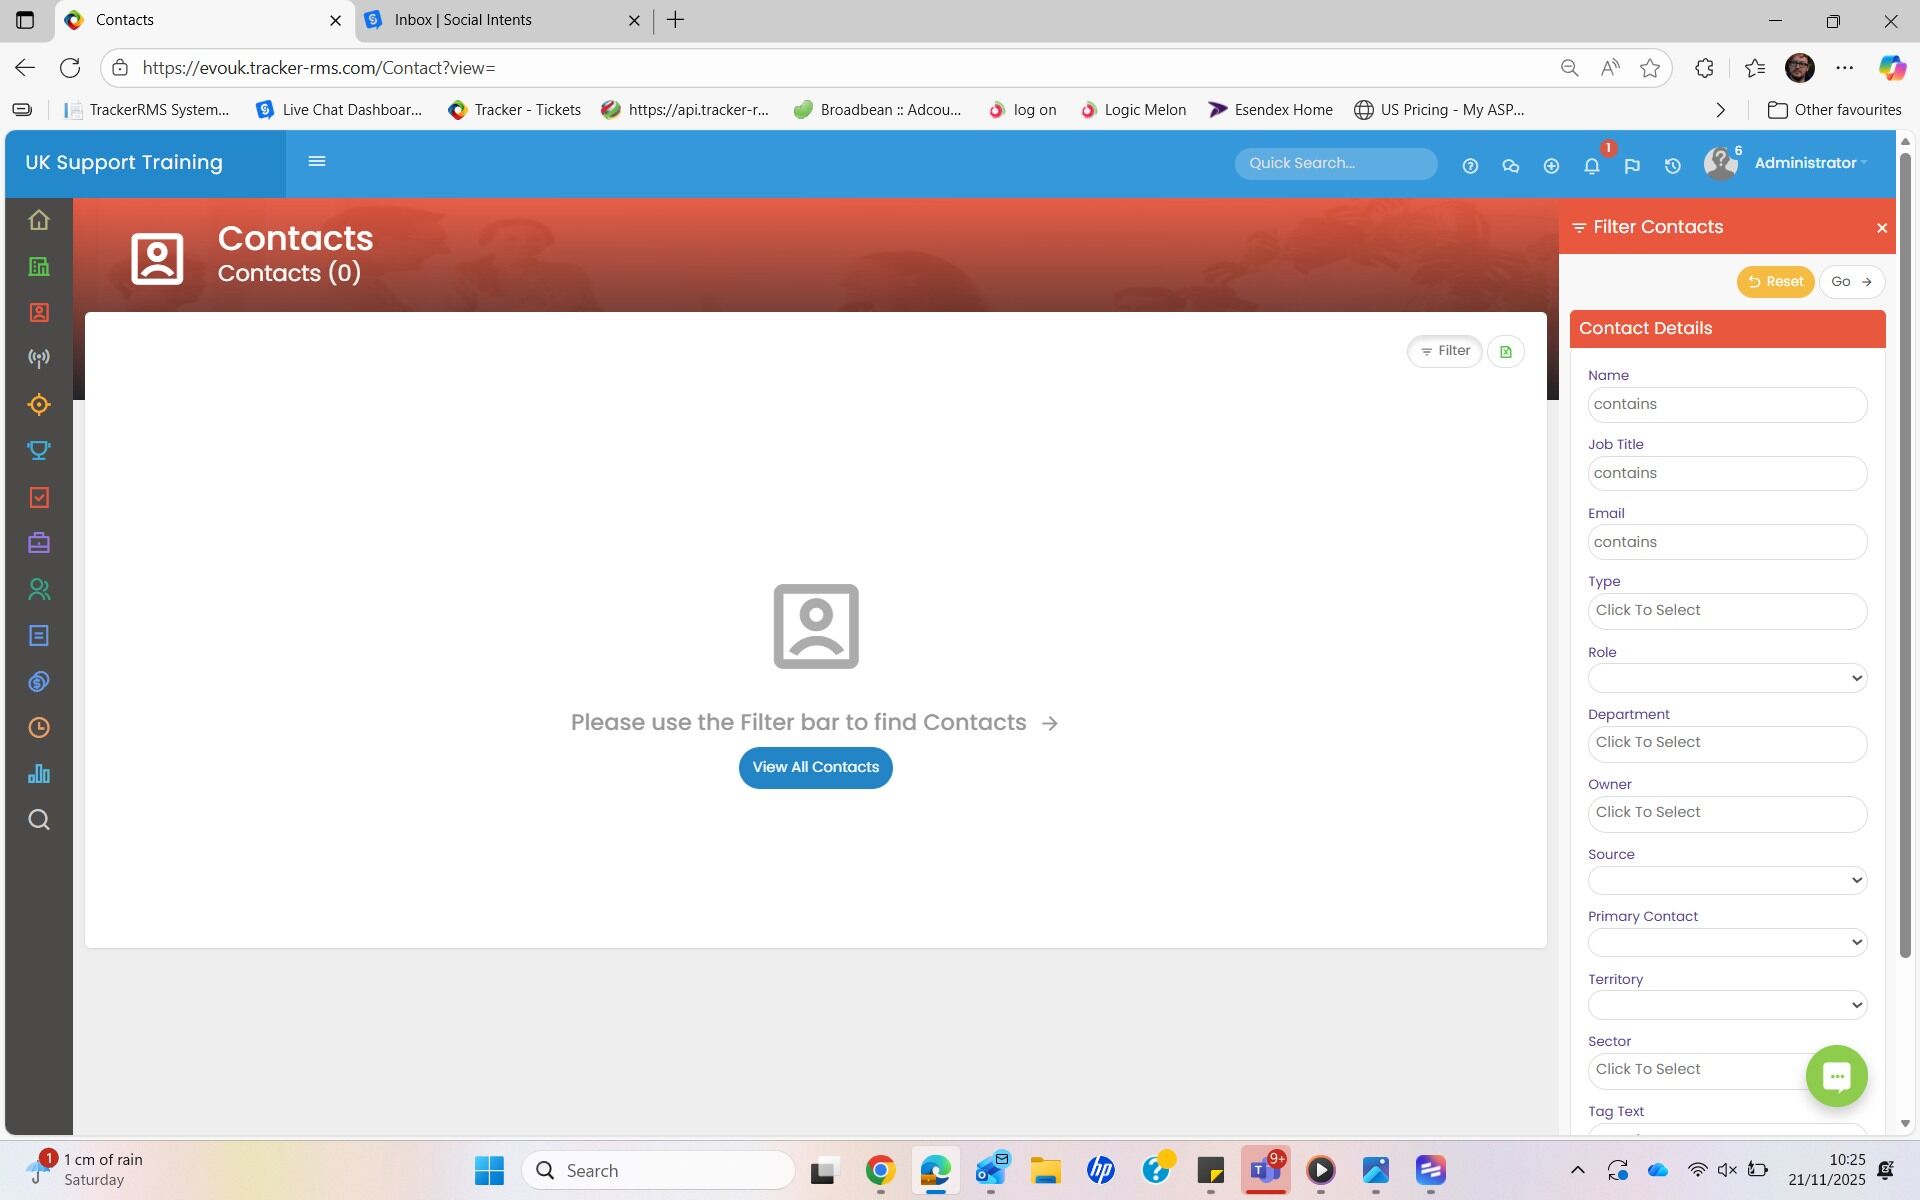Close the Filter Contacts panel
The height and width of the screenshot is (1200, 1920).
[1881, 228]
